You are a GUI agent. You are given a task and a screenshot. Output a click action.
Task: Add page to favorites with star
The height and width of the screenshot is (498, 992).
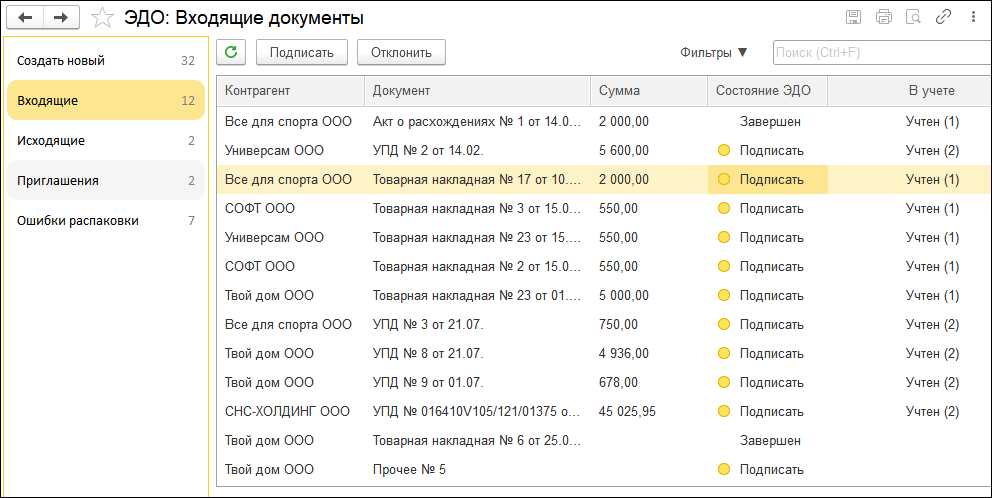(x=101, y=18)
